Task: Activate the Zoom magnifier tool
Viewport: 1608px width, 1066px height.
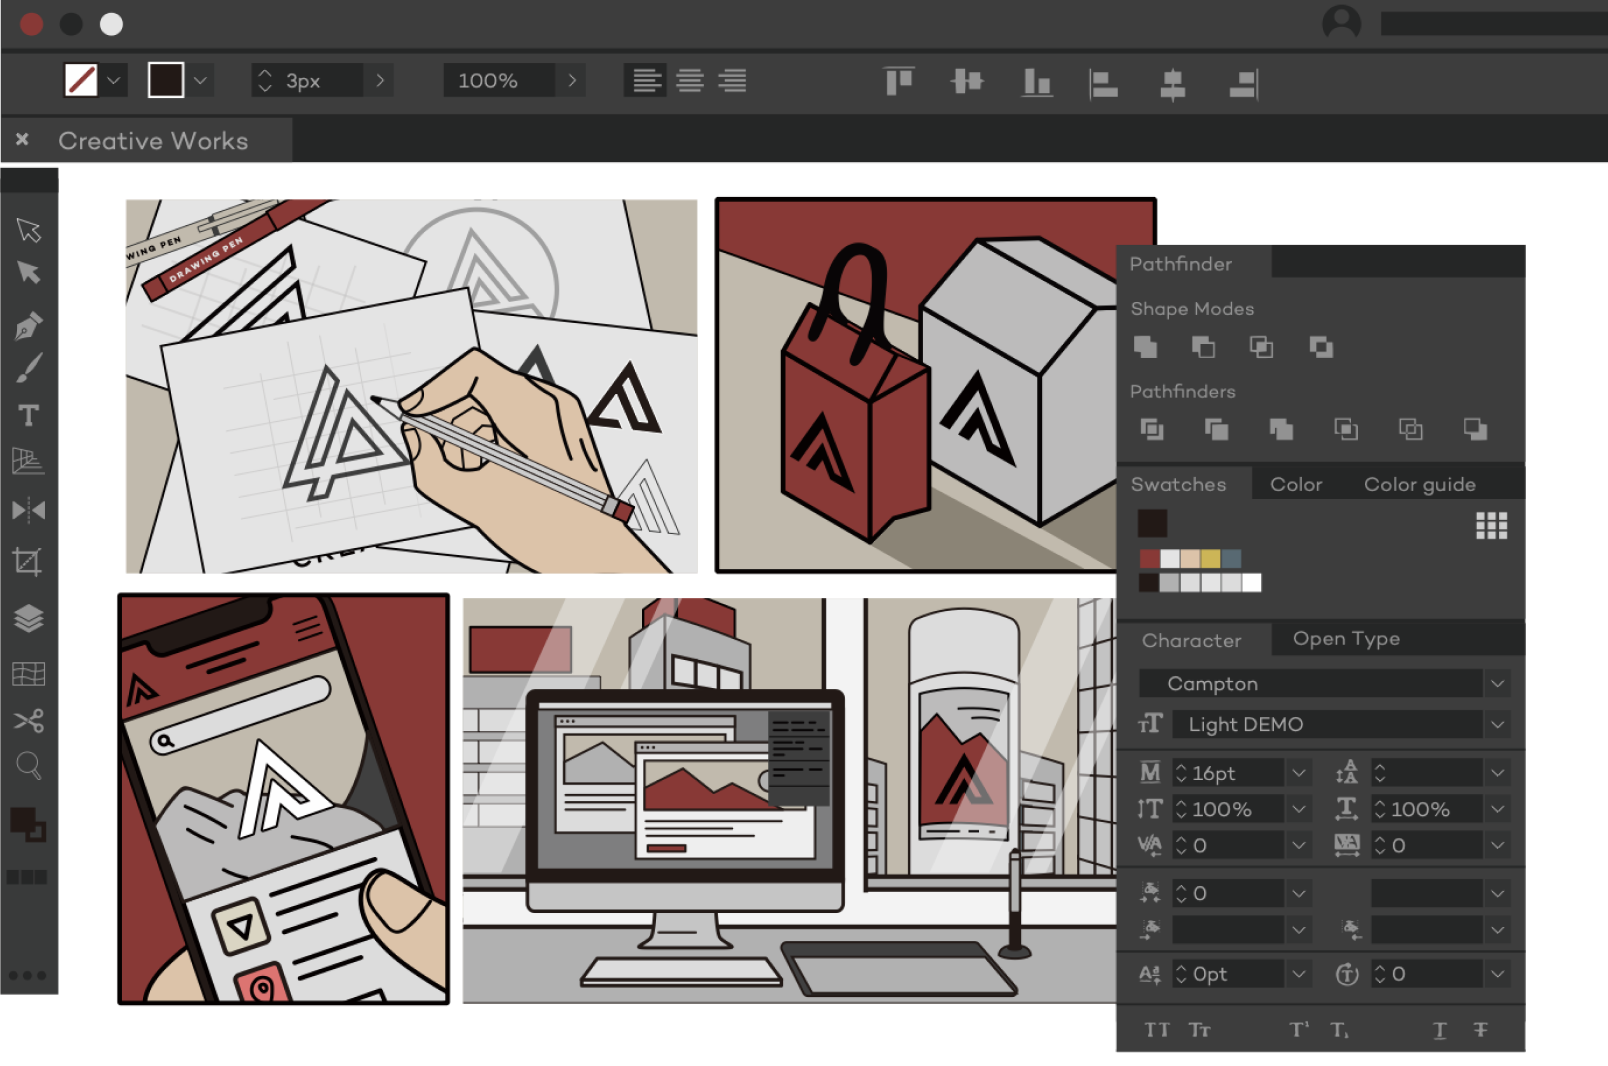Action: click(x=28, y=766)
